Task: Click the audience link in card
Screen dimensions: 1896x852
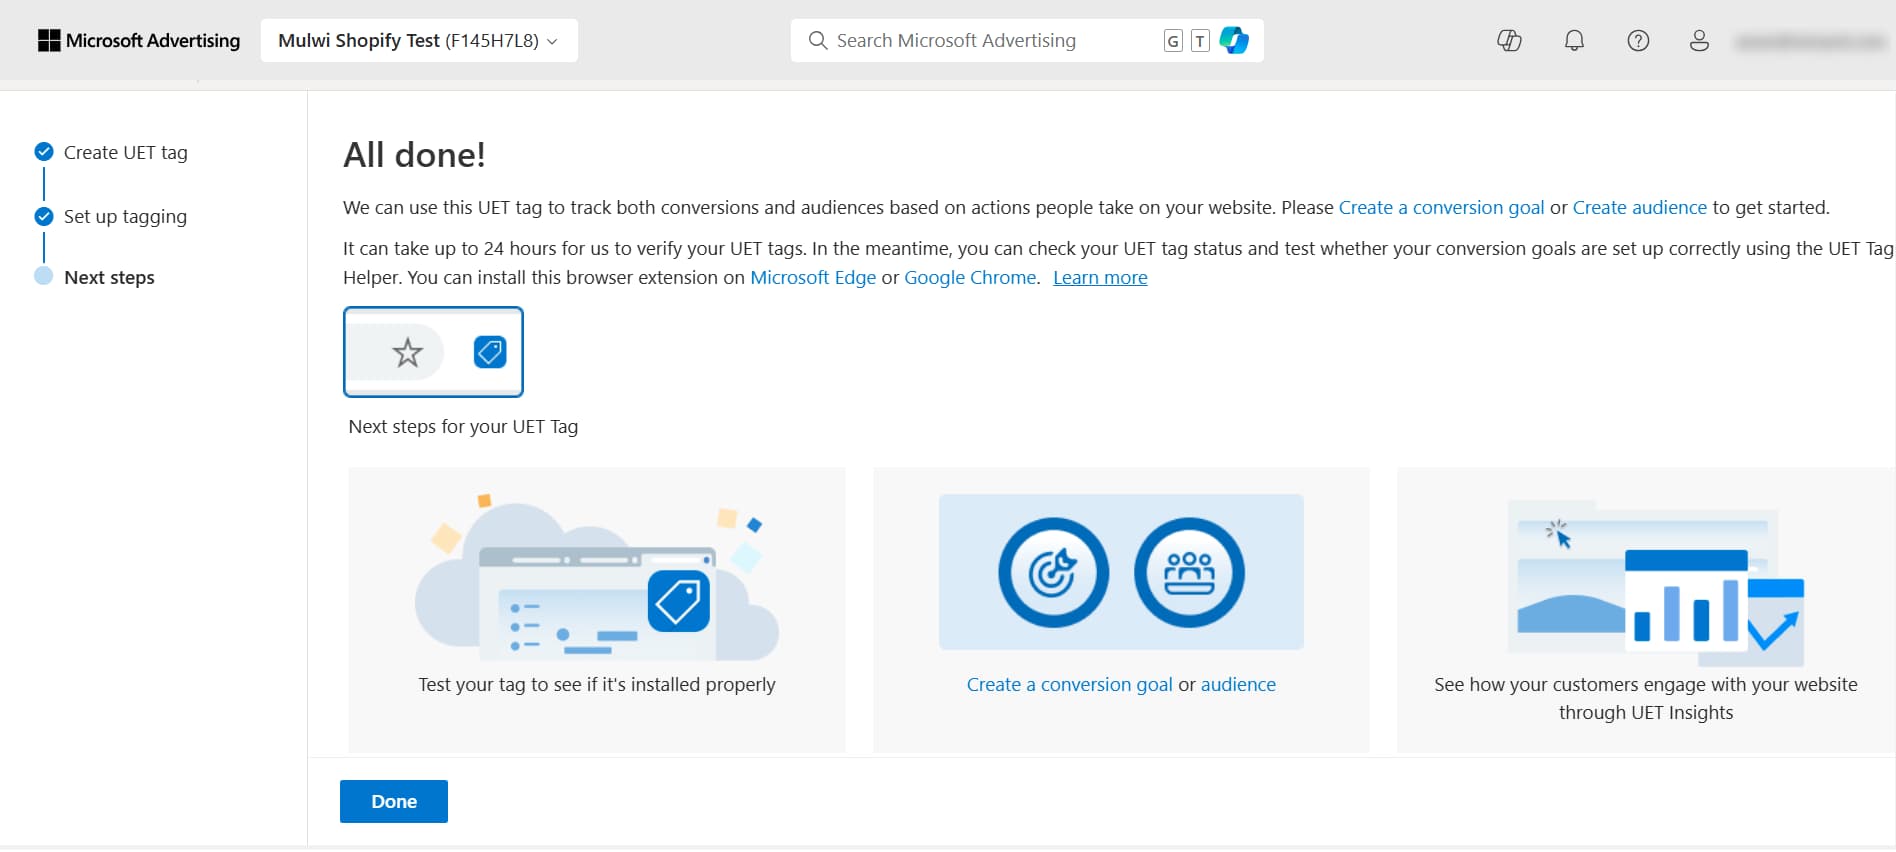Action: tap(1238, 684)
